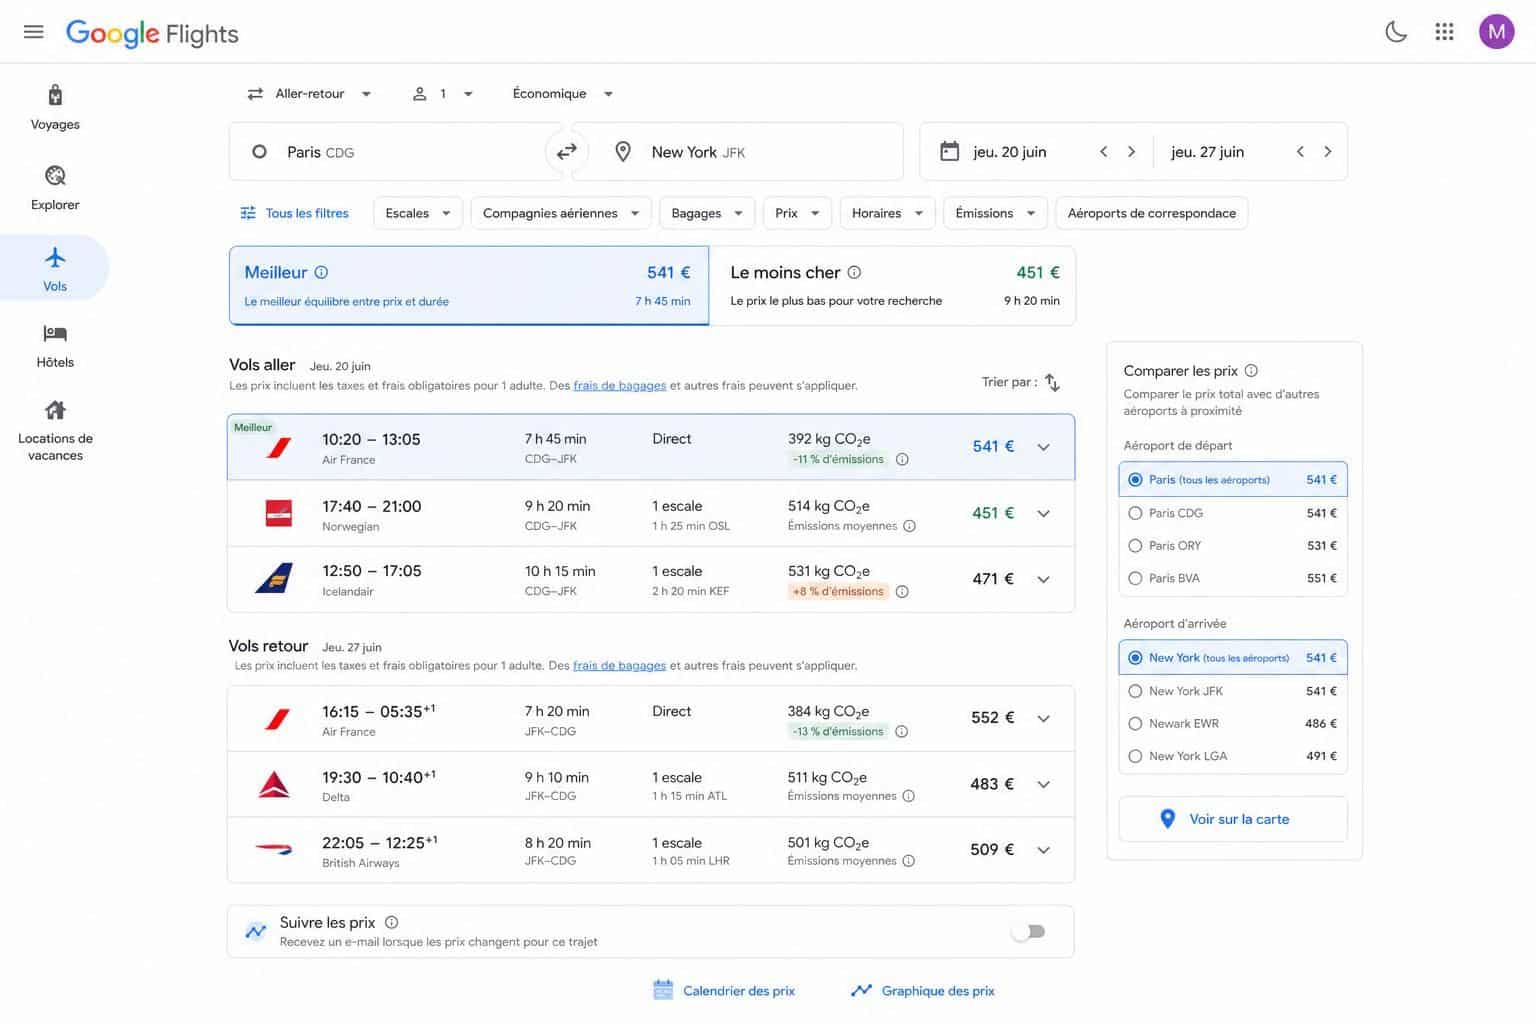Show info icon for Comparer les prix
The width and height of the screenshot is (1536, 1024).
1251,370
